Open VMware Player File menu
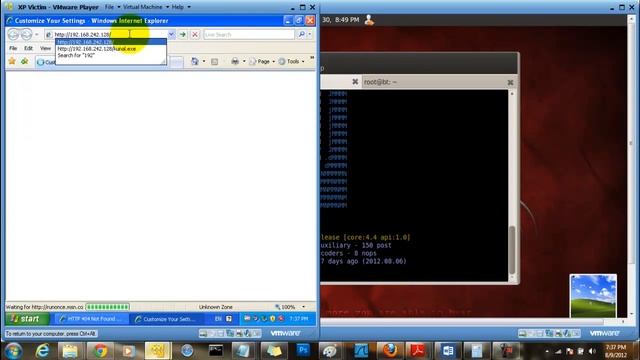Screen dimensions: 640x360 click(112, 7)
